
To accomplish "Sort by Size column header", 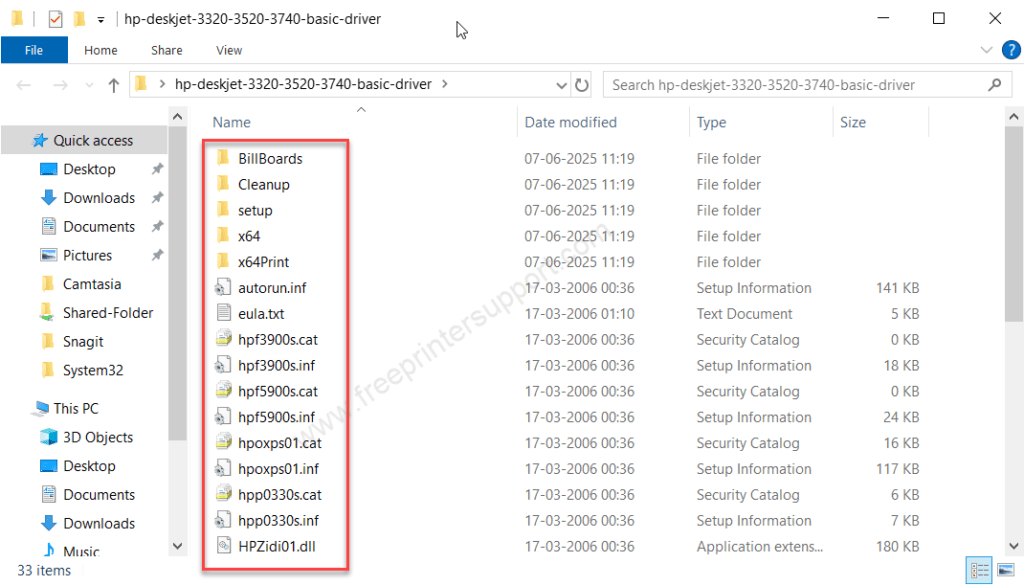I will [853, 123].
